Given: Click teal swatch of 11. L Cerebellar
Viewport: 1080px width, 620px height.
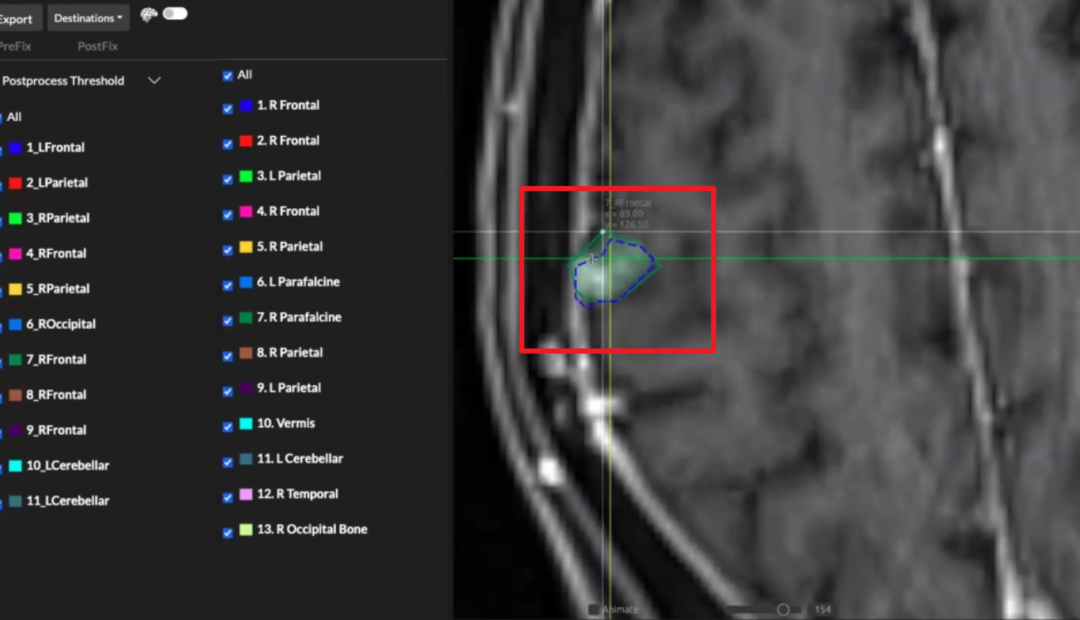Looking at the screenshot, I should (x=246, y=459).
